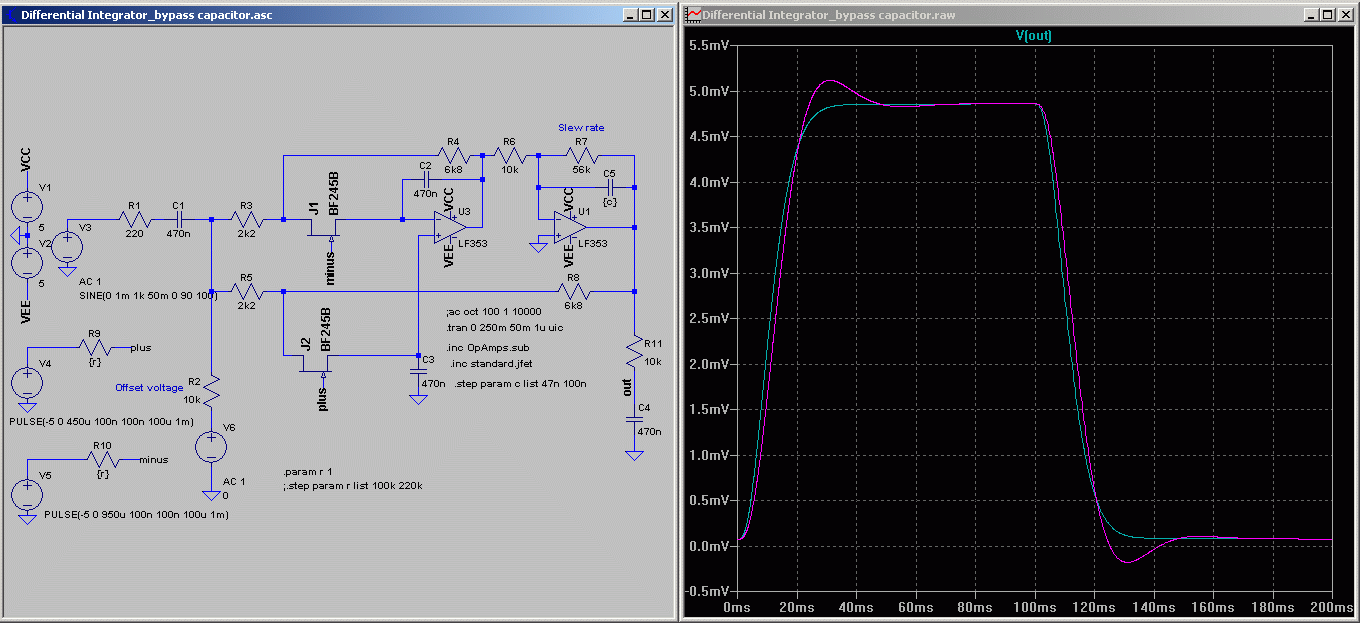Screen dimensions: 1360x623
Task: Click the R7 56k resistor
Action: [x=581, y=156]
